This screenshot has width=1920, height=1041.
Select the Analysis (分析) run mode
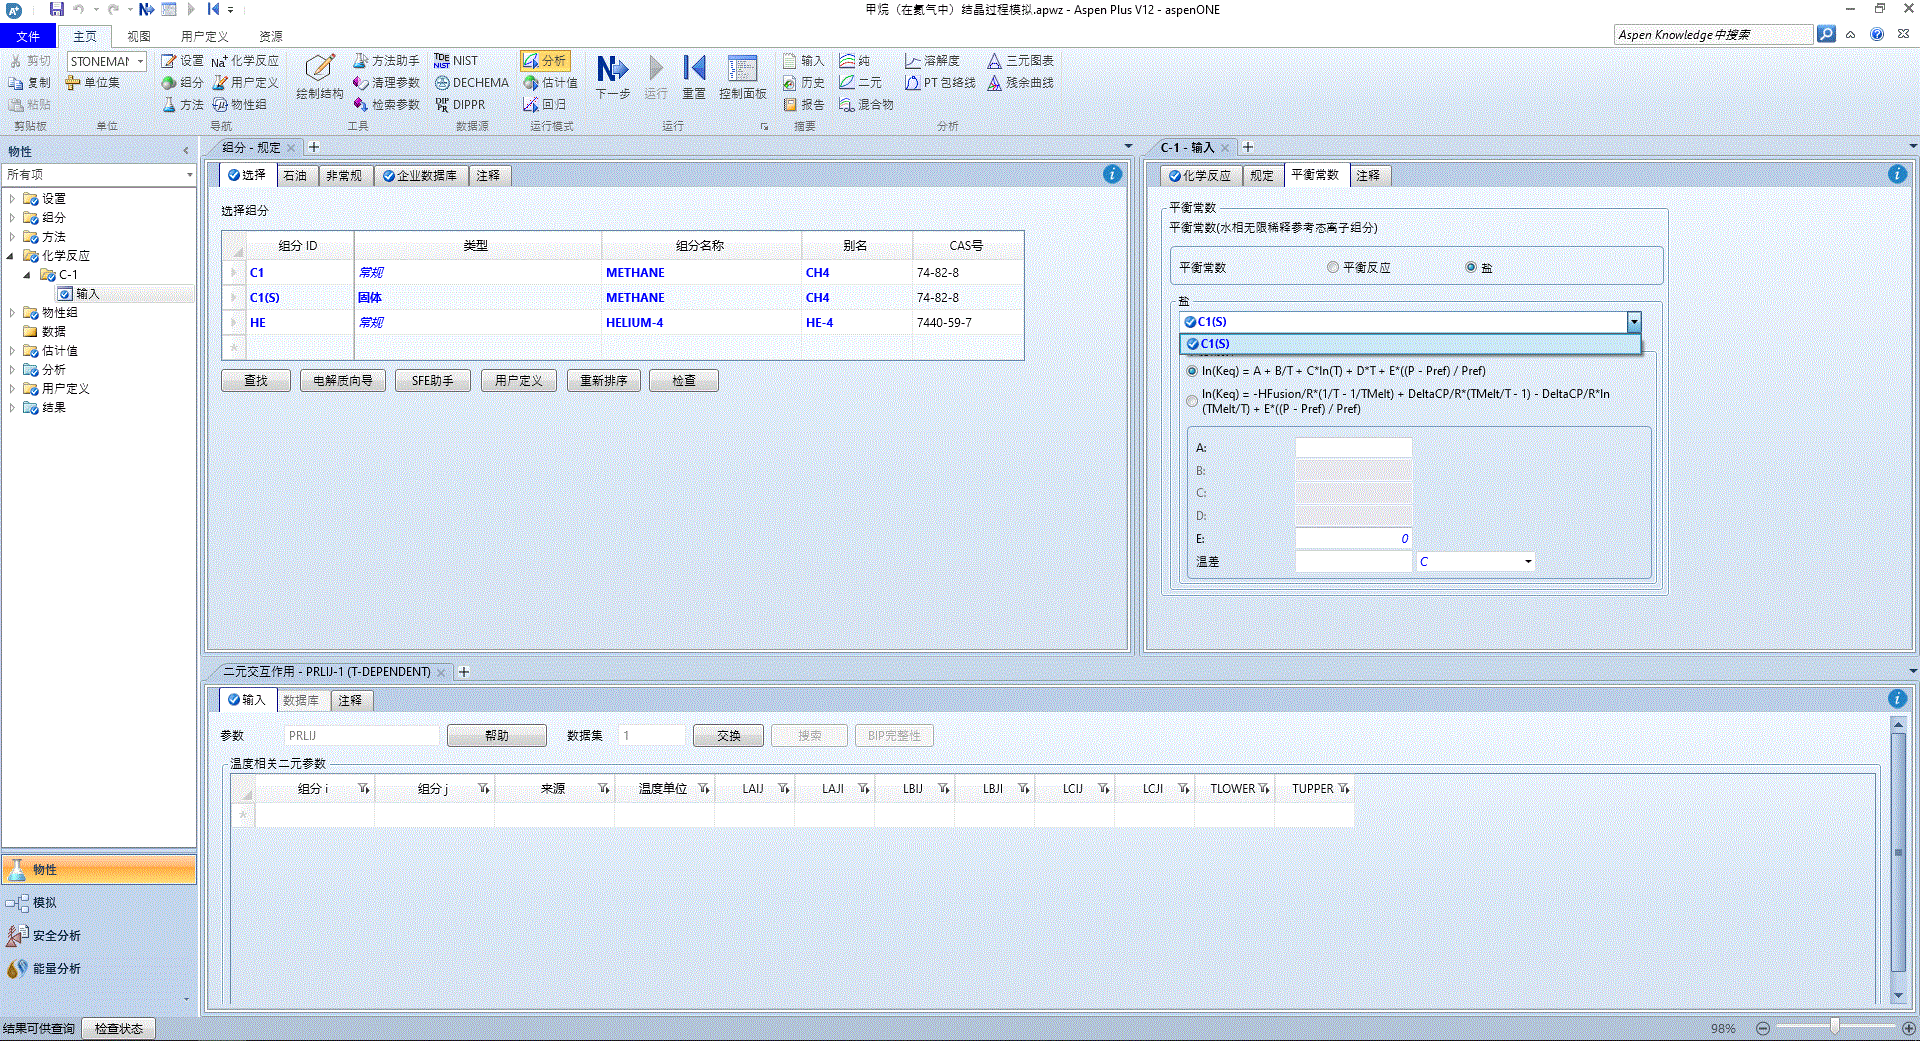(545, 61)
